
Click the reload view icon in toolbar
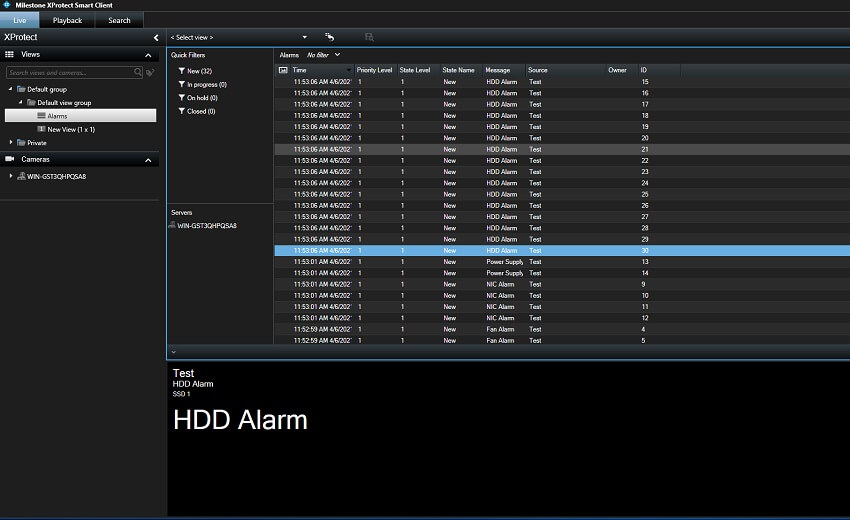329,37
